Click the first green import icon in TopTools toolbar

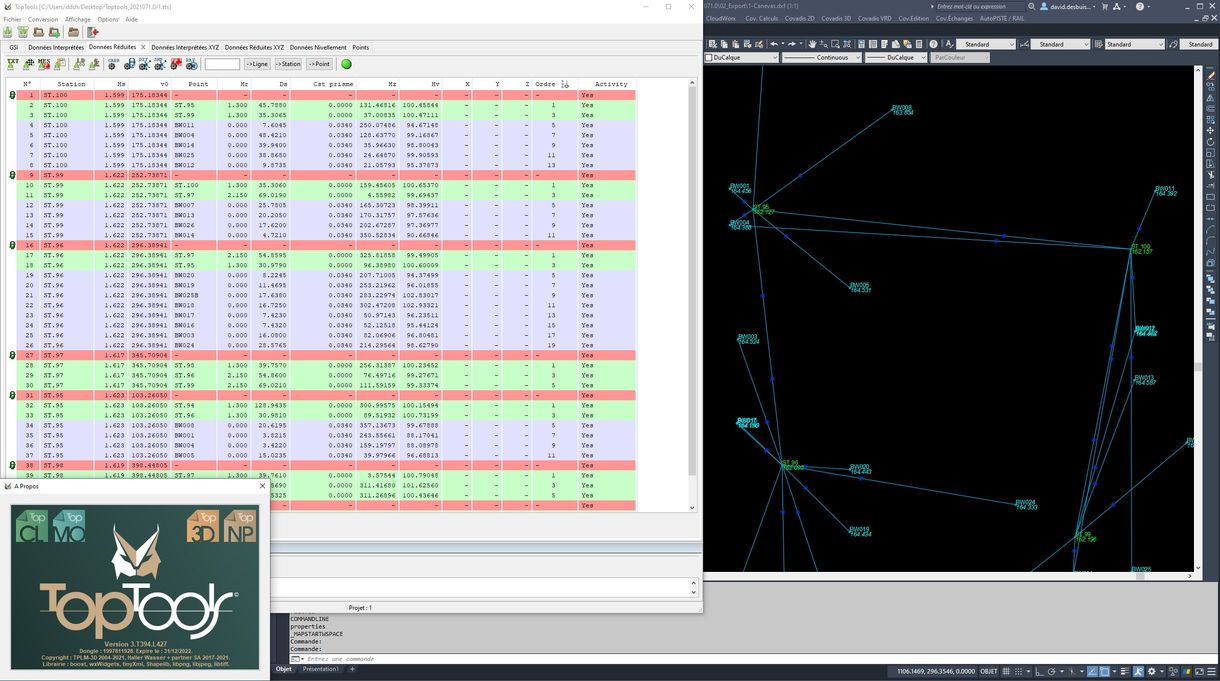click(8, 32)
